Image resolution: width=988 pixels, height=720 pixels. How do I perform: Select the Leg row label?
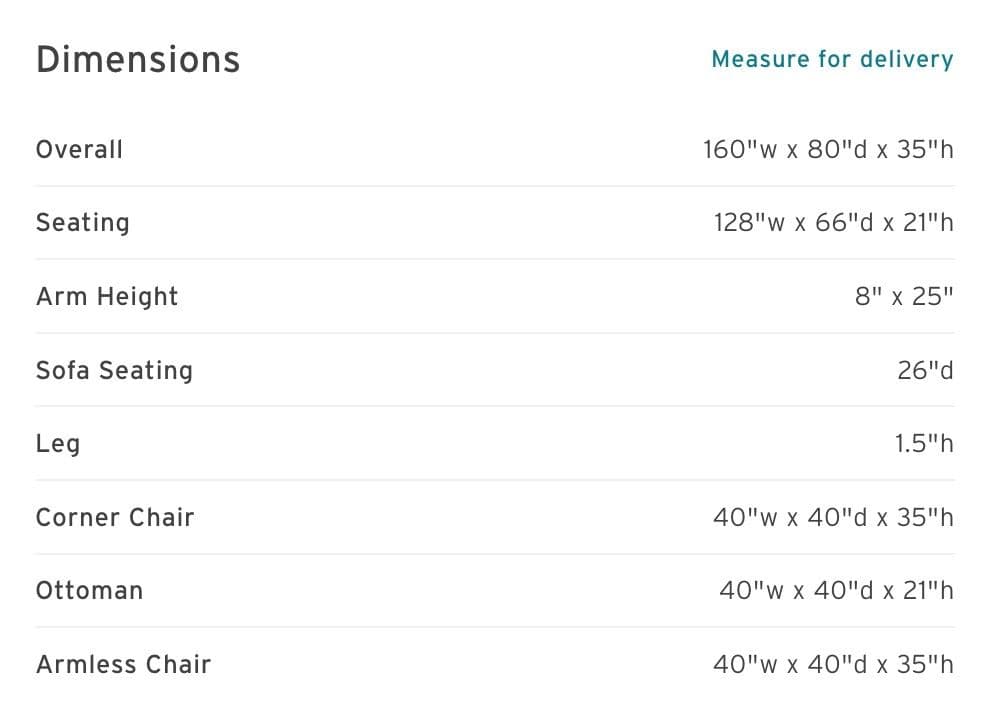(x=58, y=444)
